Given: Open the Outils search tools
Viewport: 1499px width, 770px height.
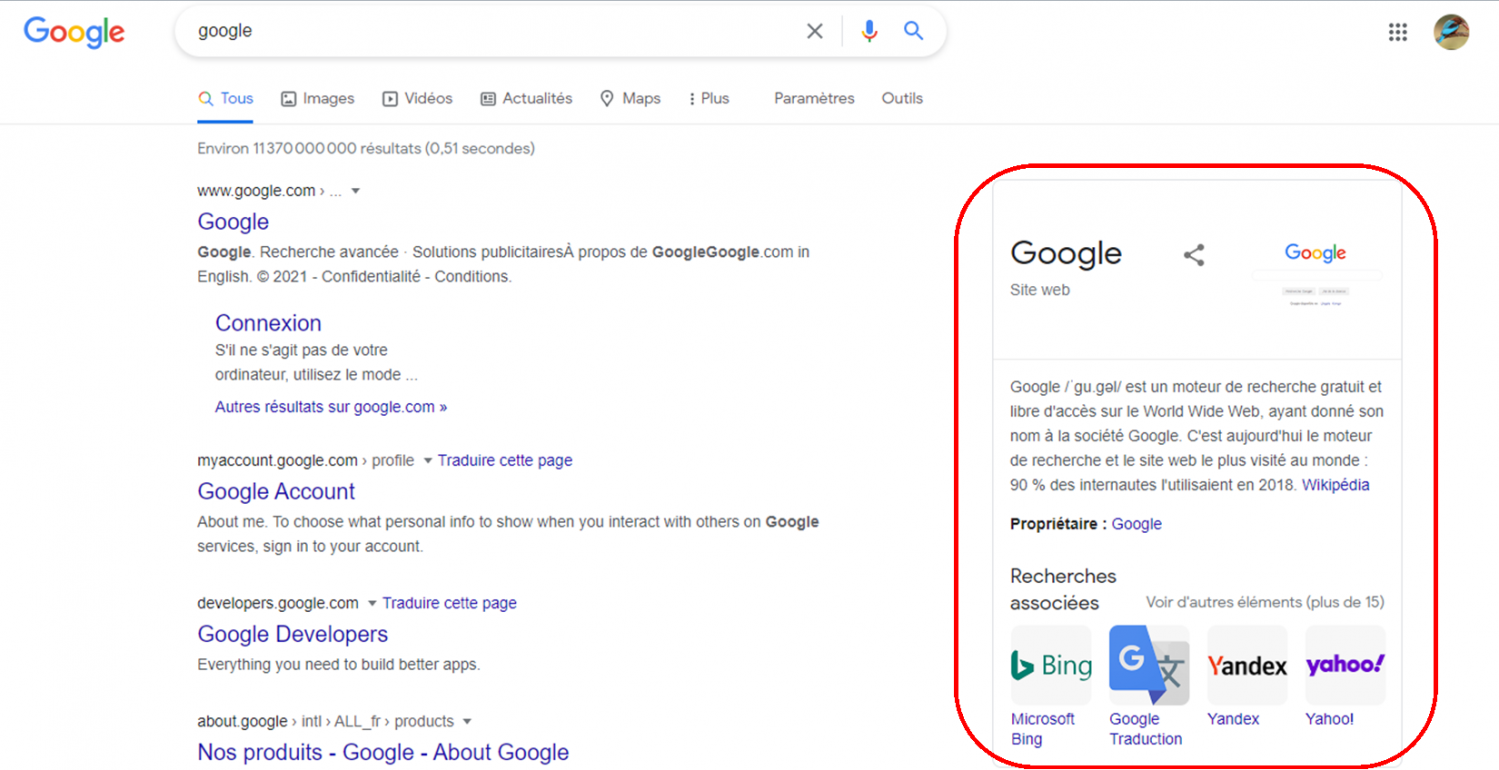Looking at the screenshot, I should (902, 98).
